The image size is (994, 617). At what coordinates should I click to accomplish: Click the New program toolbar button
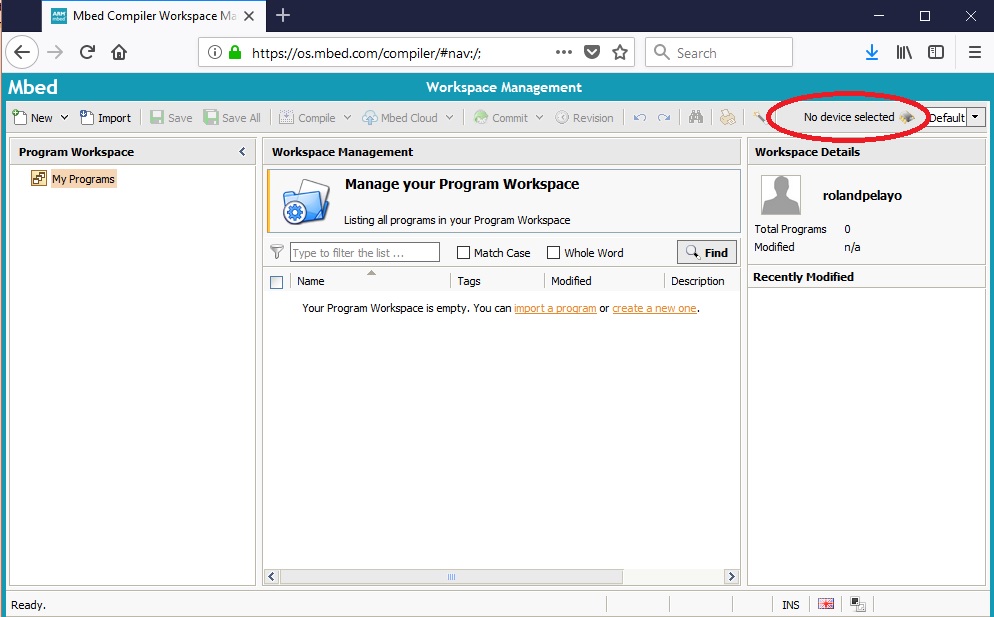32,117
